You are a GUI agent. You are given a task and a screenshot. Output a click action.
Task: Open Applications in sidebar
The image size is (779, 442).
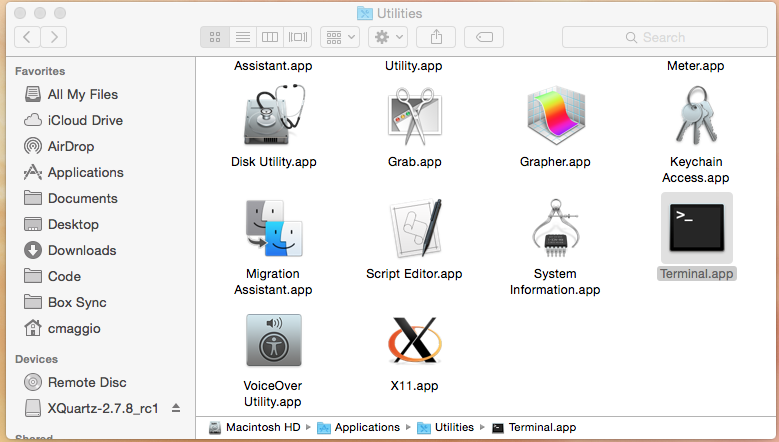(74, 172)
